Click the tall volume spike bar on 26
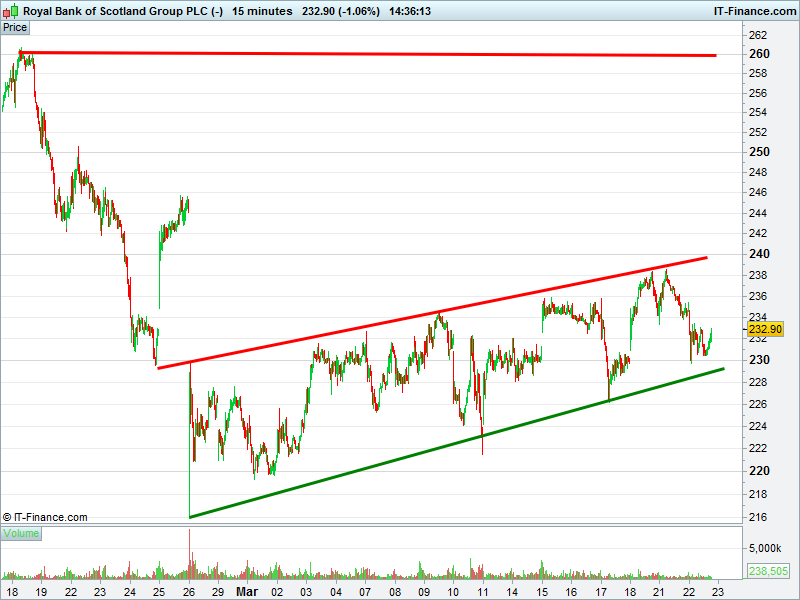Viewport: 800px width, 600px height. tap(189, 554)
